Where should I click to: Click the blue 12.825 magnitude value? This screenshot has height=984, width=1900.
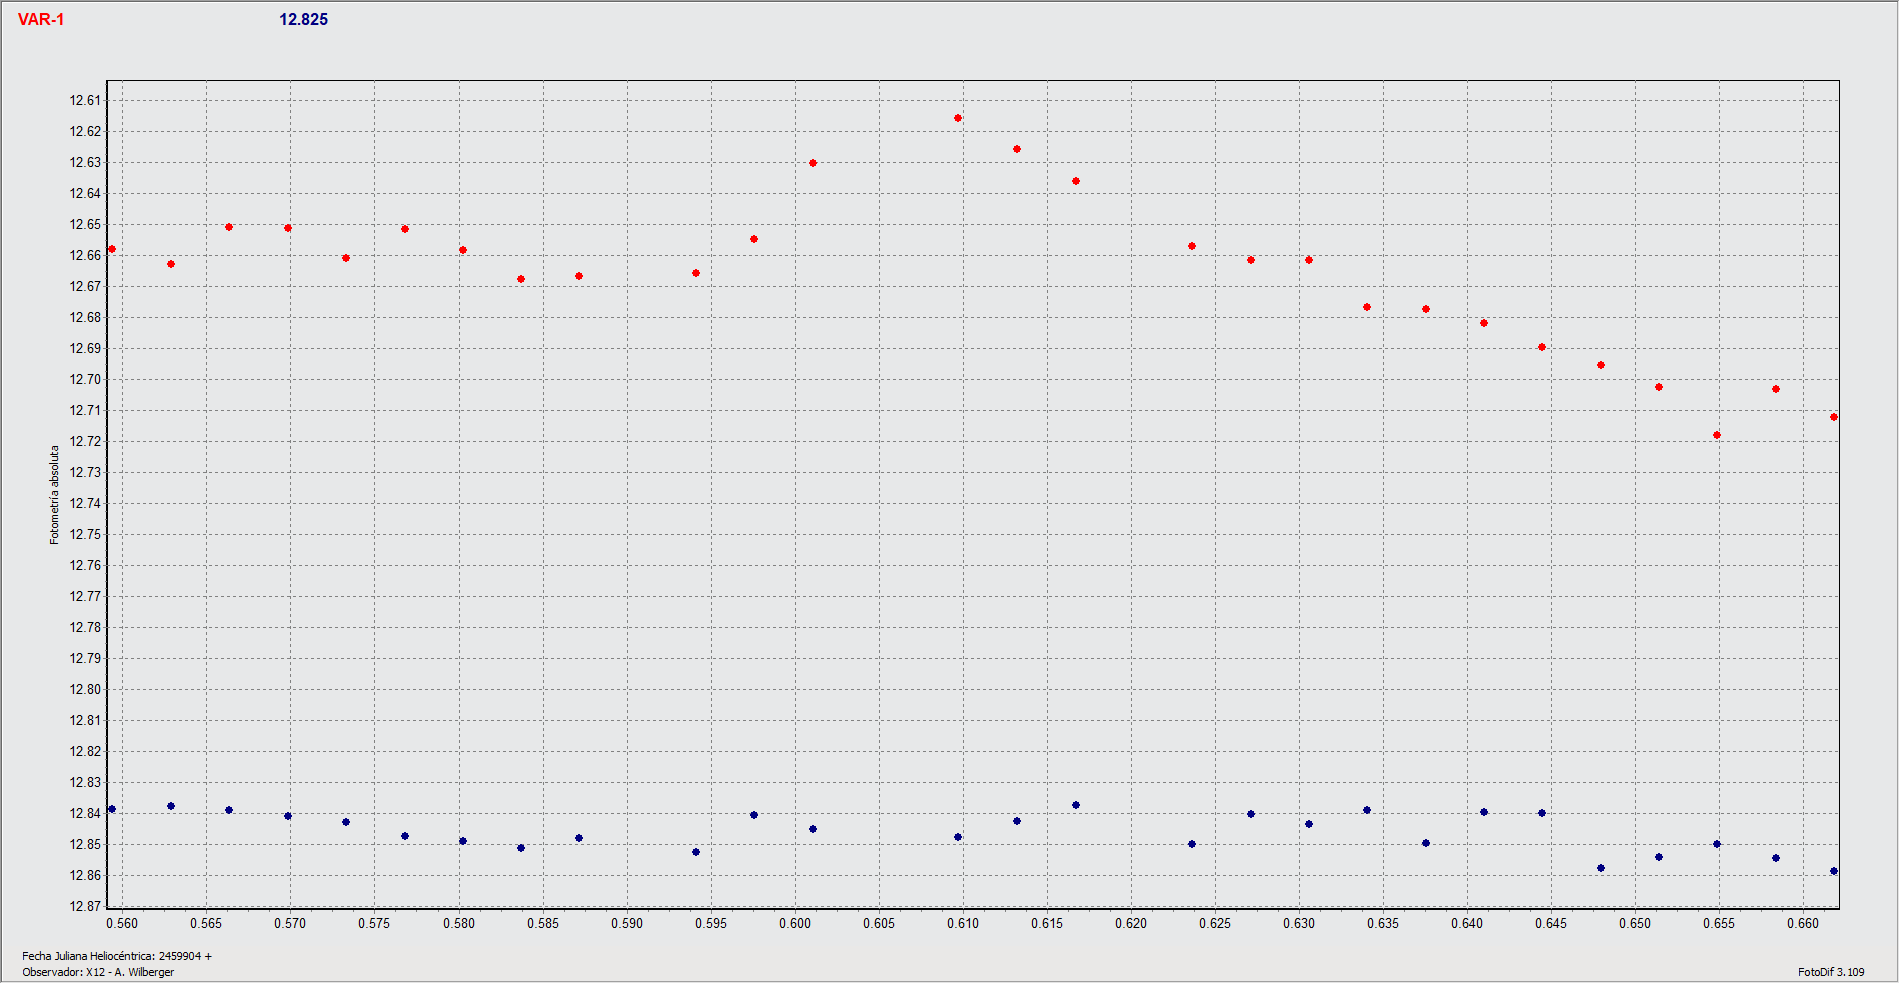[303, 20]
